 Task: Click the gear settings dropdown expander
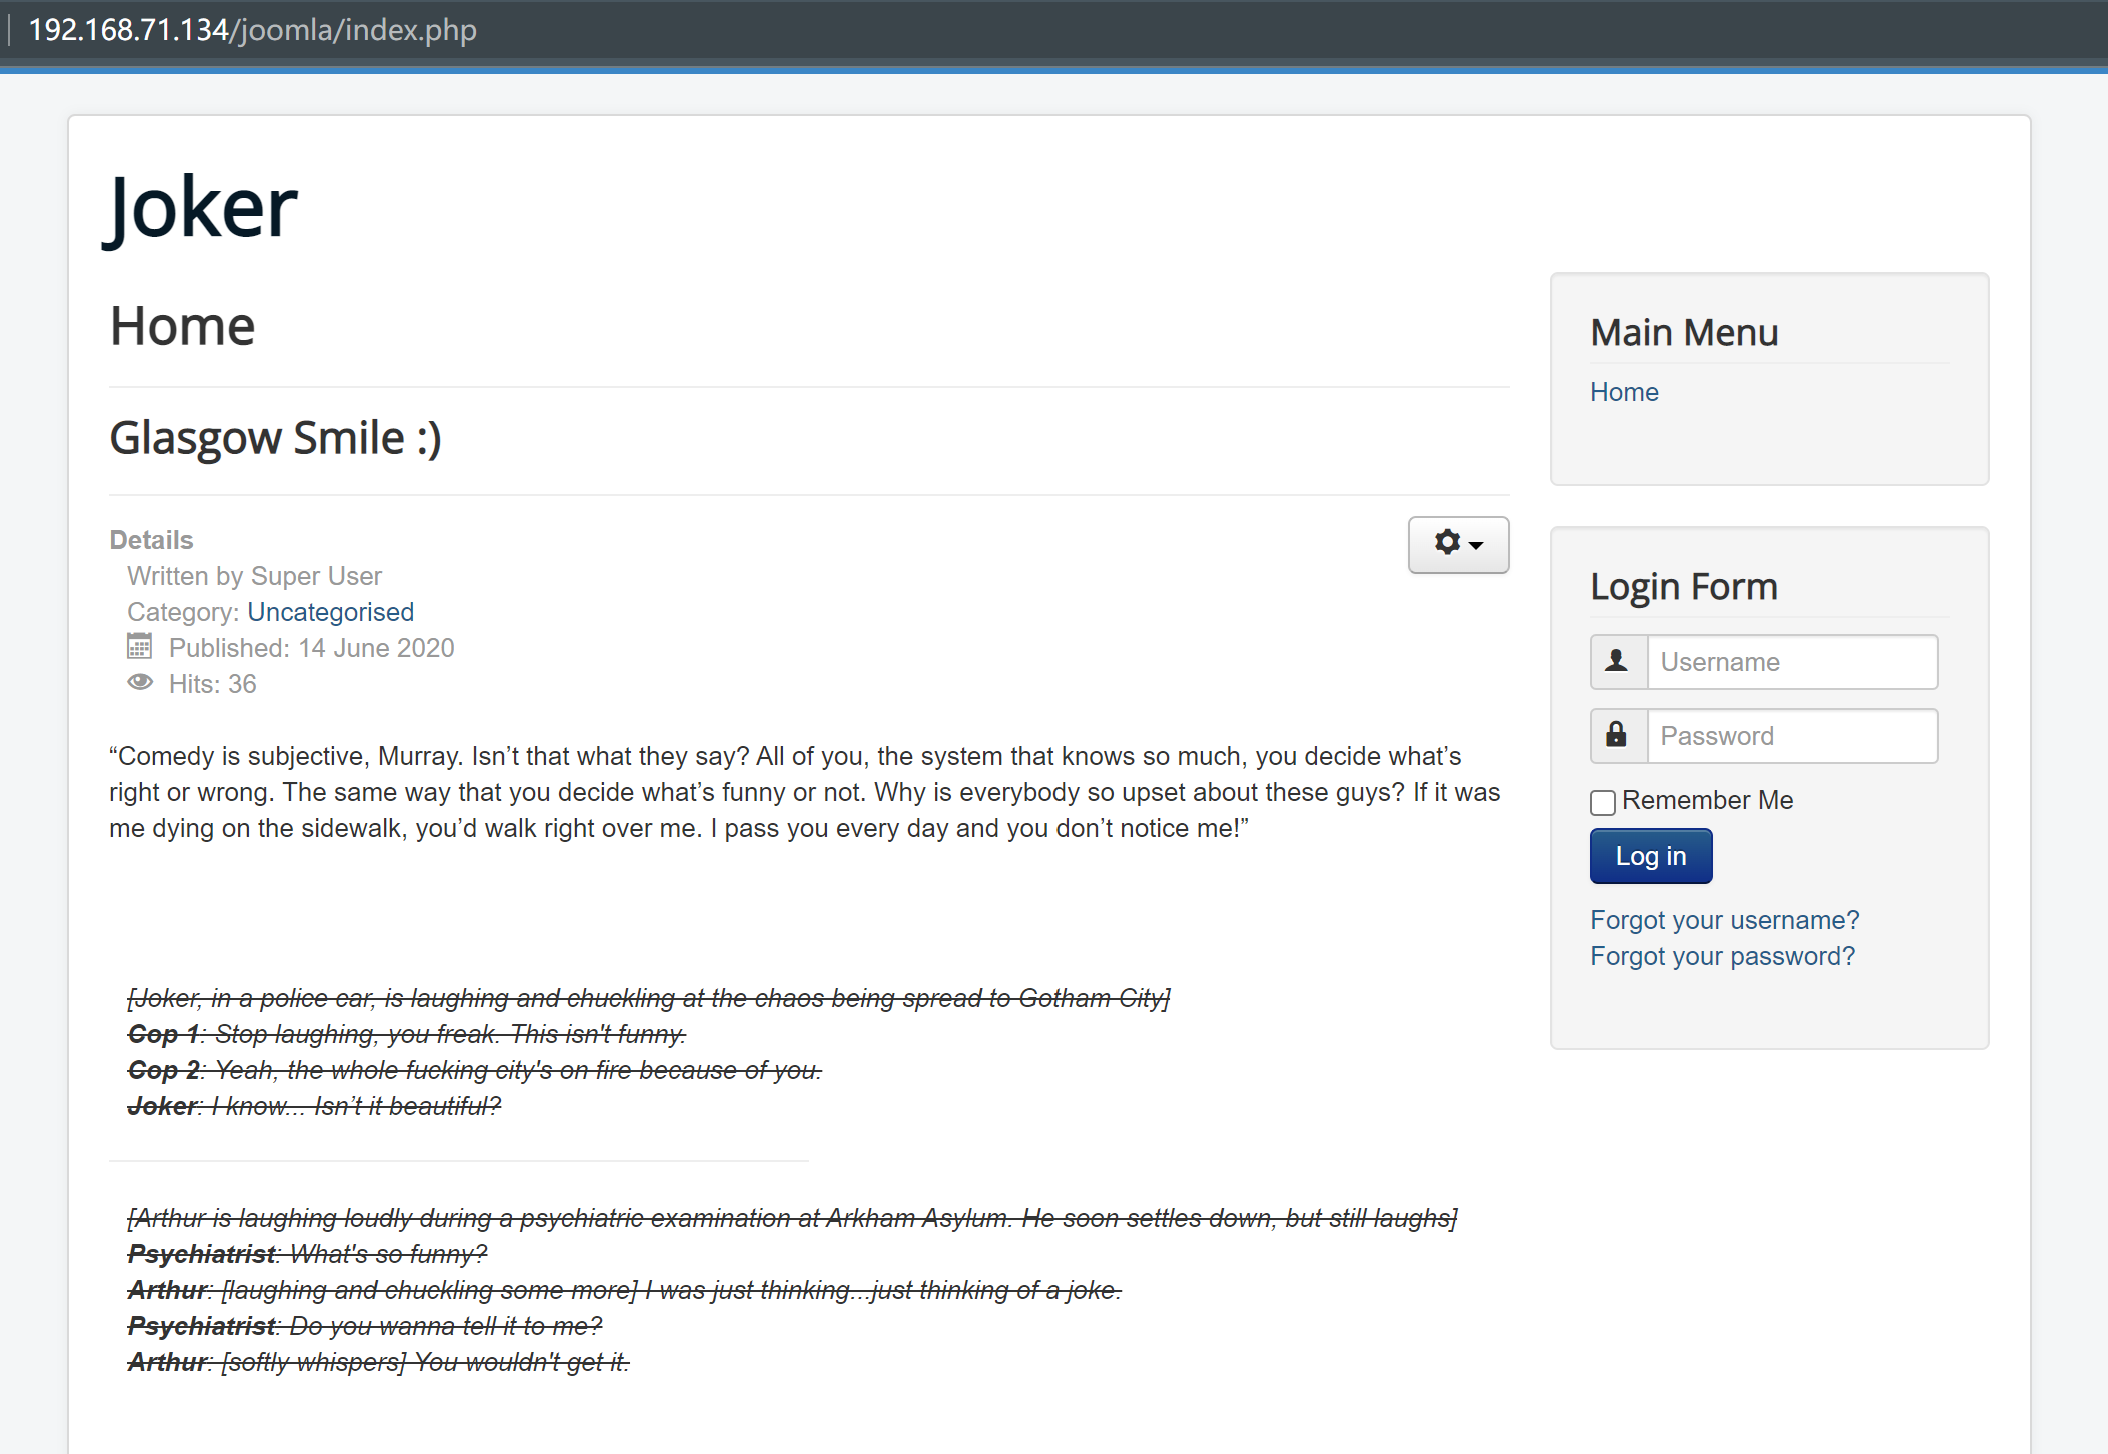[x=1454, y=543]
